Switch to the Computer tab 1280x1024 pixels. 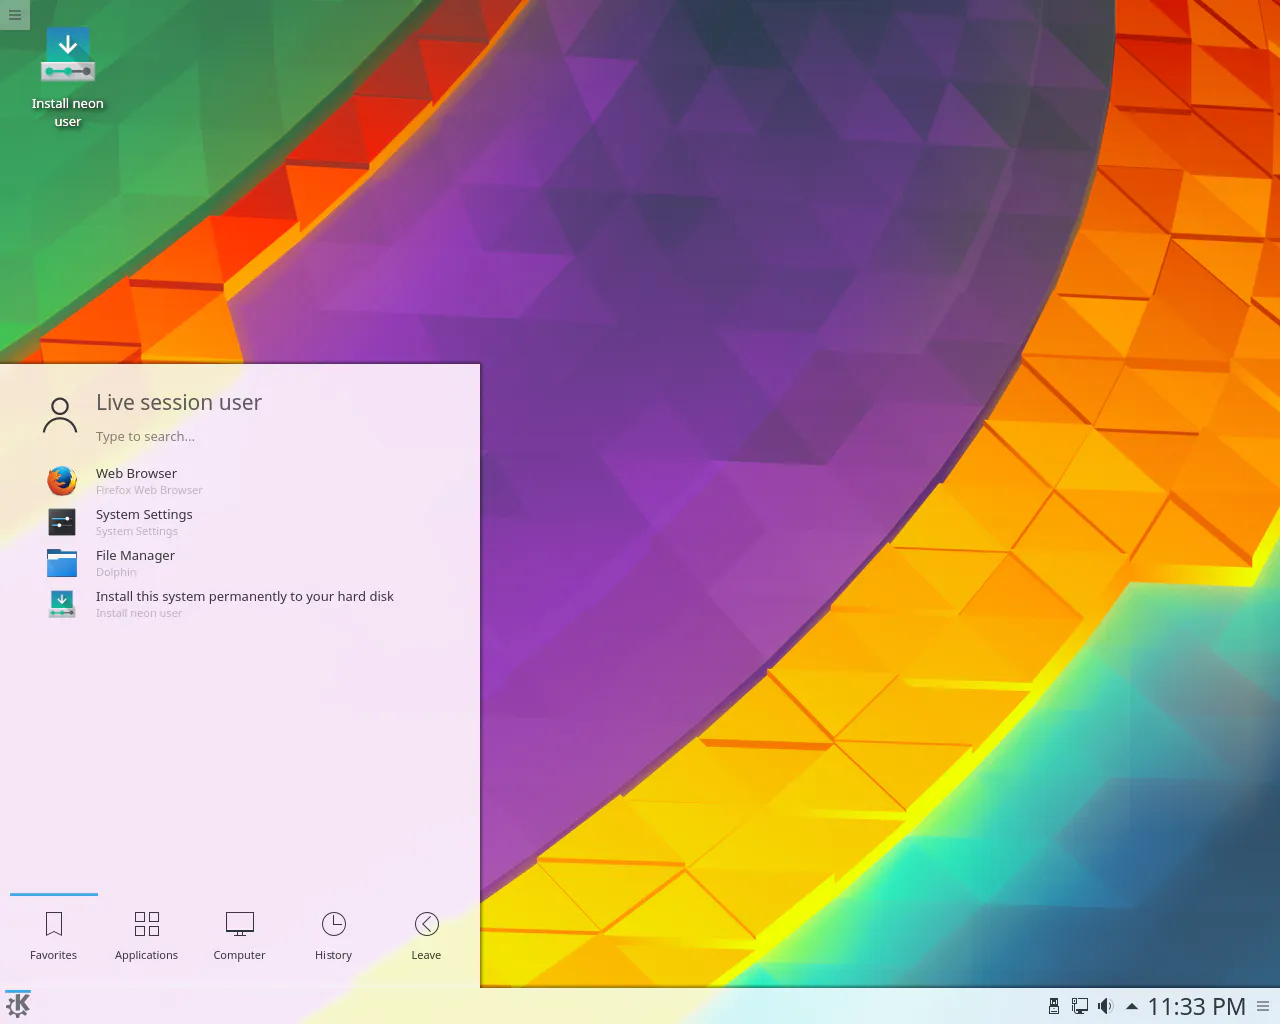pos(239,936)
